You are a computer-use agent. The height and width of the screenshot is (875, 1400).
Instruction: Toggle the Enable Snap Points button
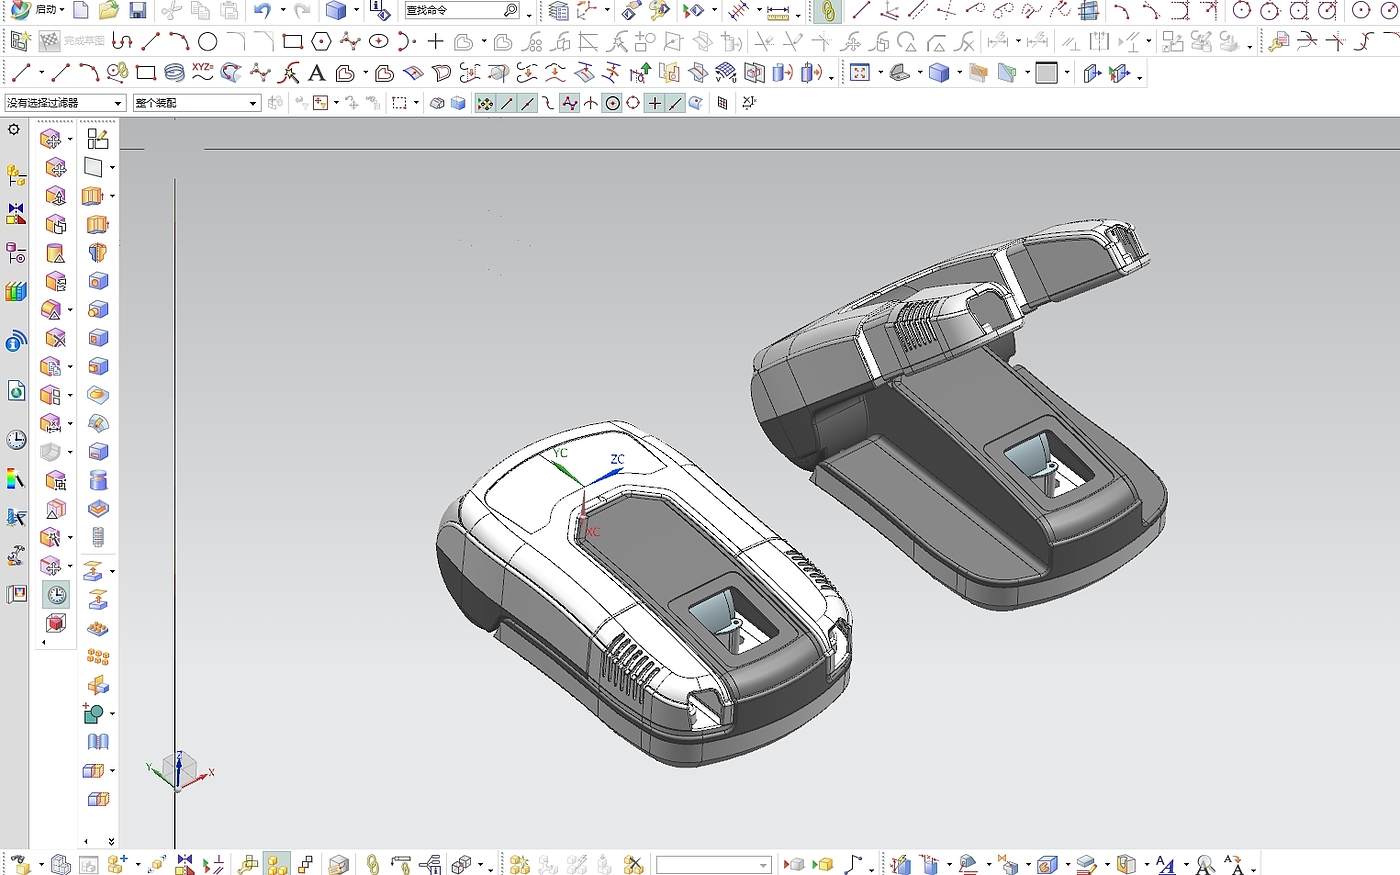coord(485,103)
